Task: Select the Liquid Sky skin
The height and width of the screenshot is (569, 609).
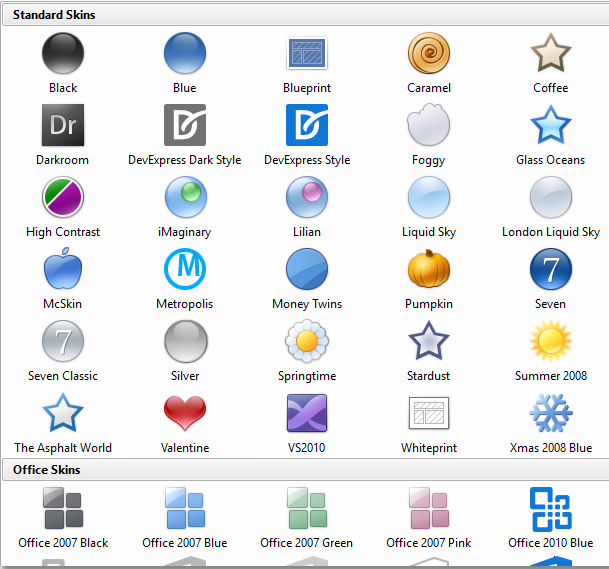Action: point(429,197)
